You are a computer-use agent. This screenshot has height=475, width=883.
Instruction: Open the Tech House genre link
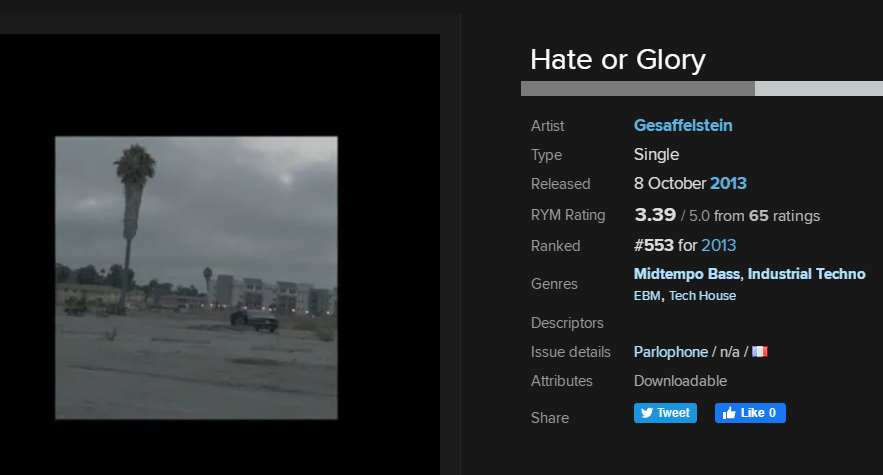point(702,296)
